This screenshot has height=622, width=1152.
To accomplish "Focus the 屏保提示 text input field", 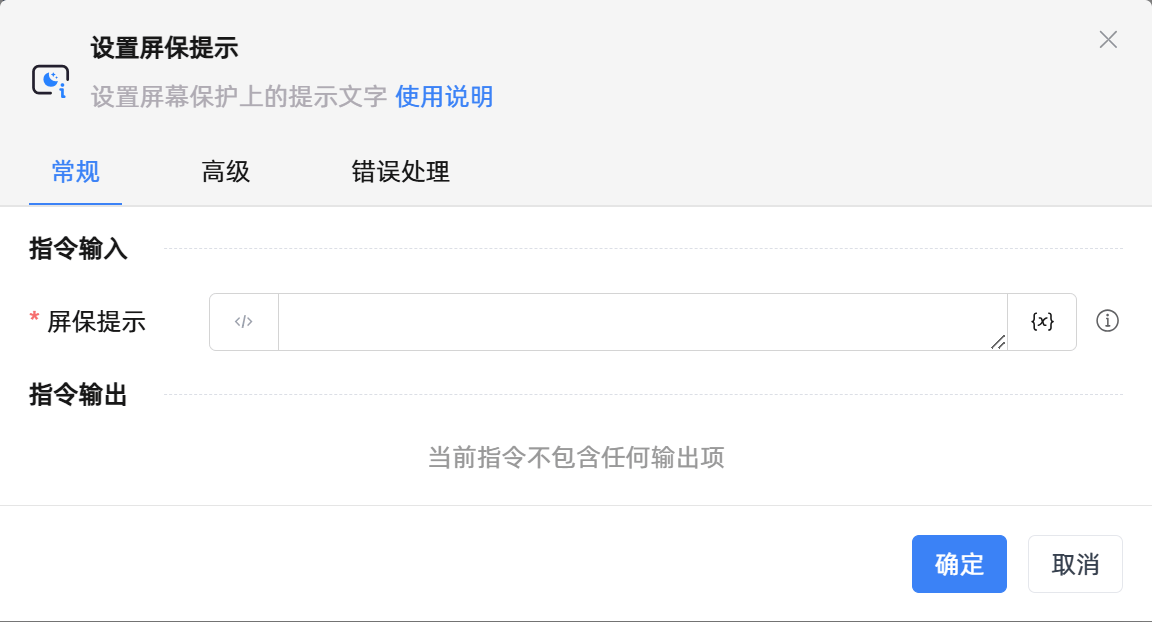I will coord(640,321).
